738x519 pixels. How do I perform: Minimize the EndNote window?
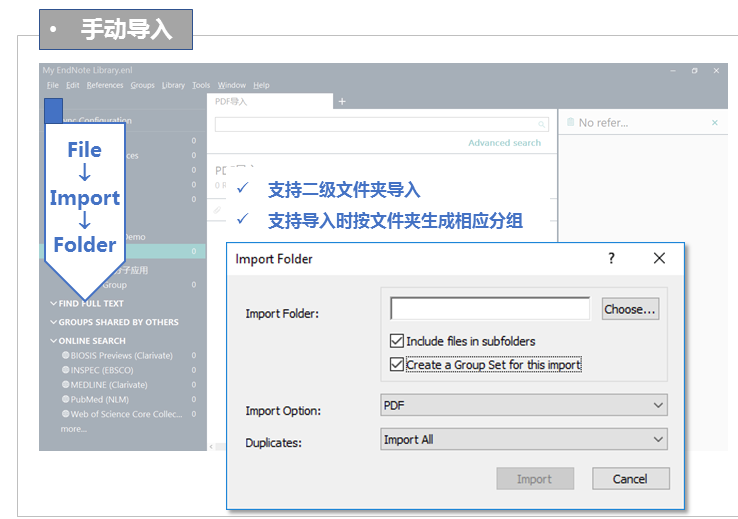pos(673,71)
